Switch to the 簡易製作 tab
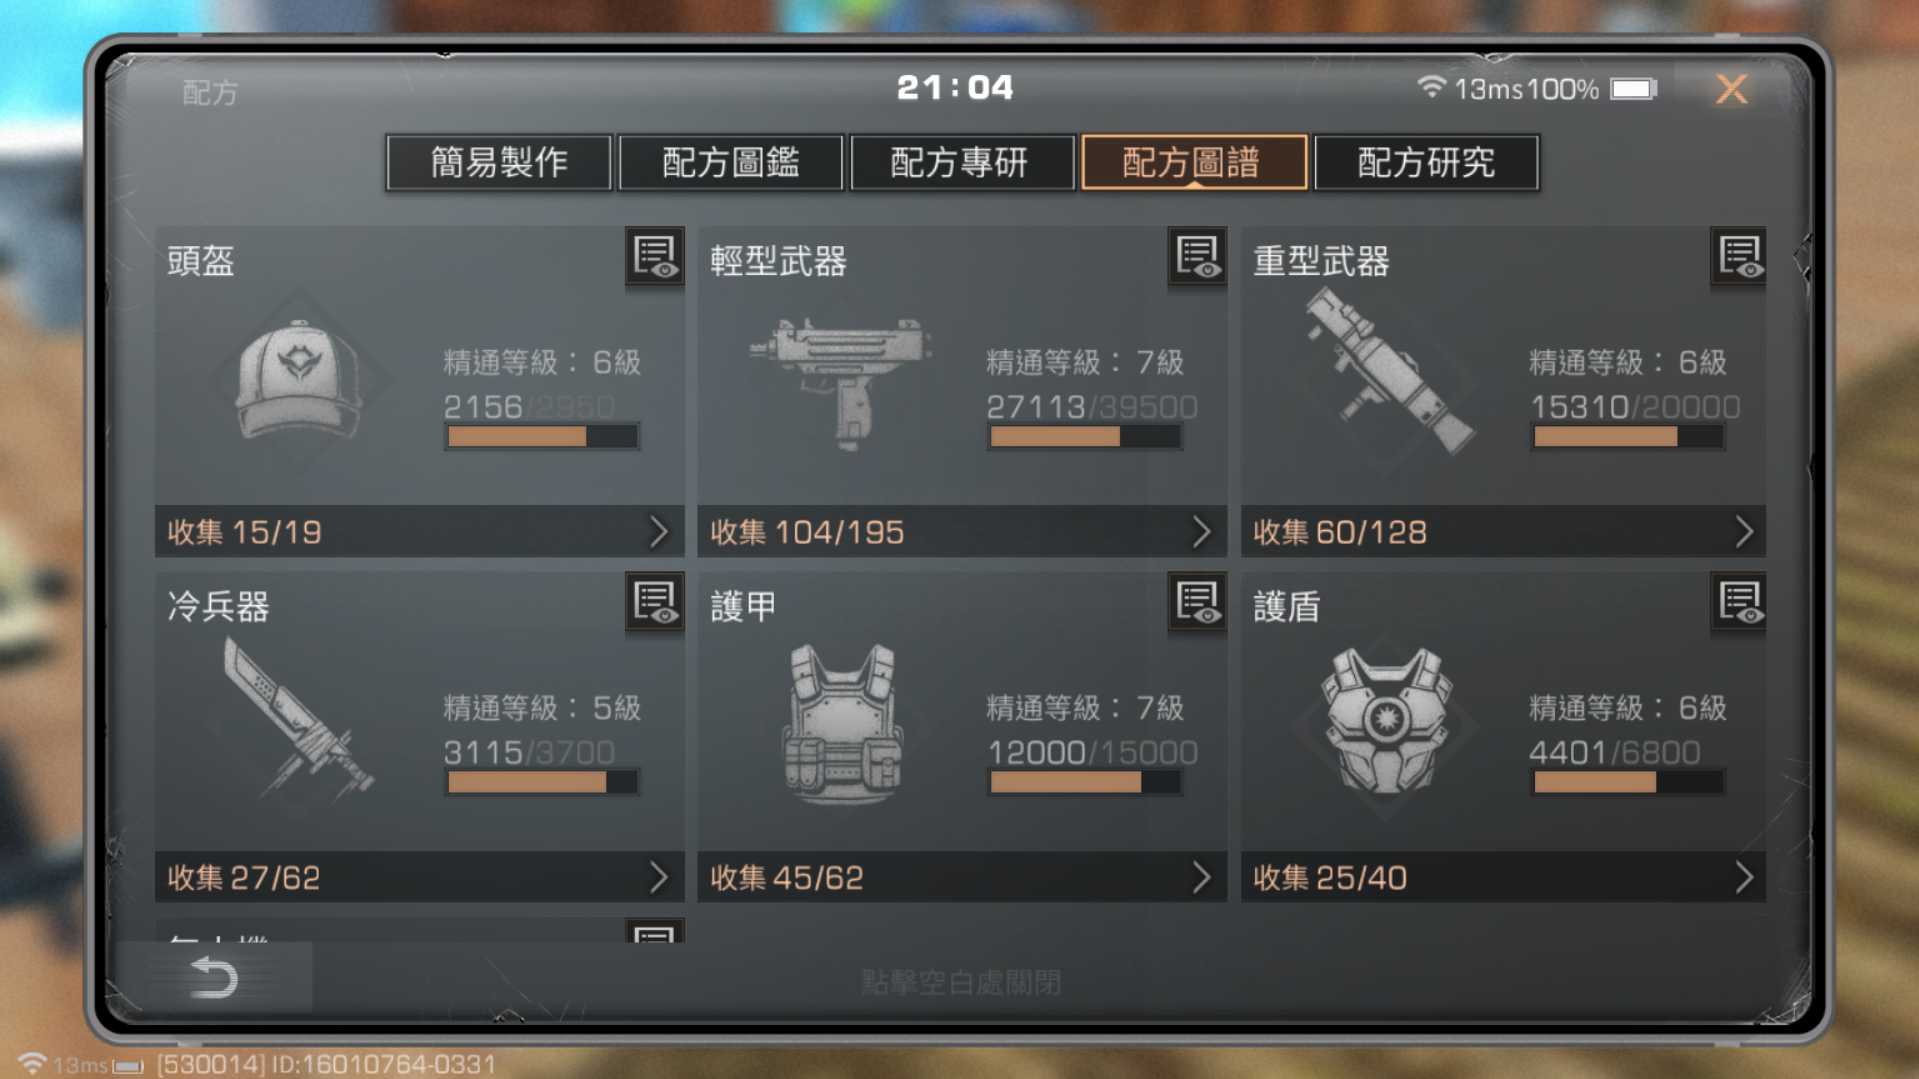Viewport: 1919px width, 1079px height. click(499, 162)
